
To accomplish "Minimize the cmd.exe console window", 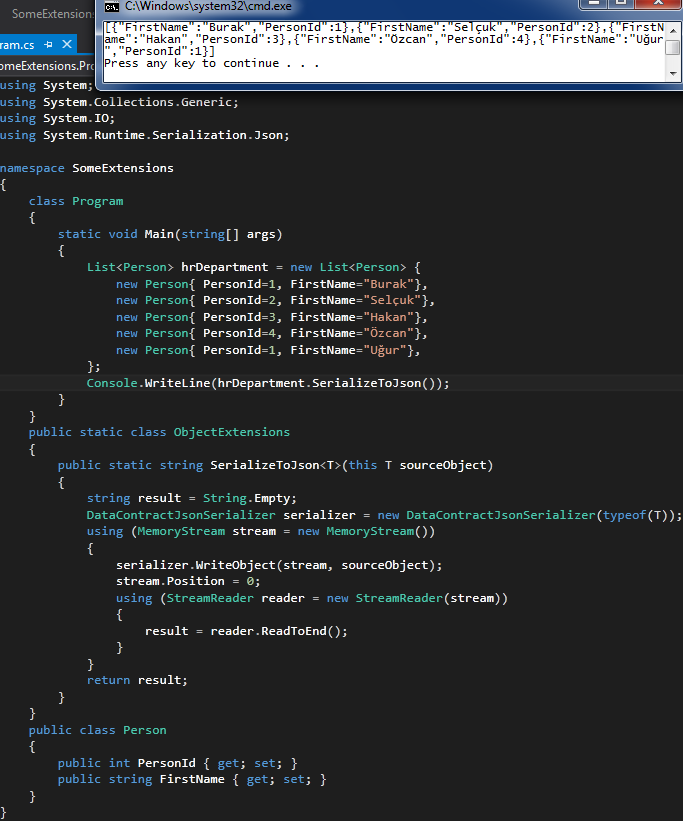I will [x=592, y=5].
